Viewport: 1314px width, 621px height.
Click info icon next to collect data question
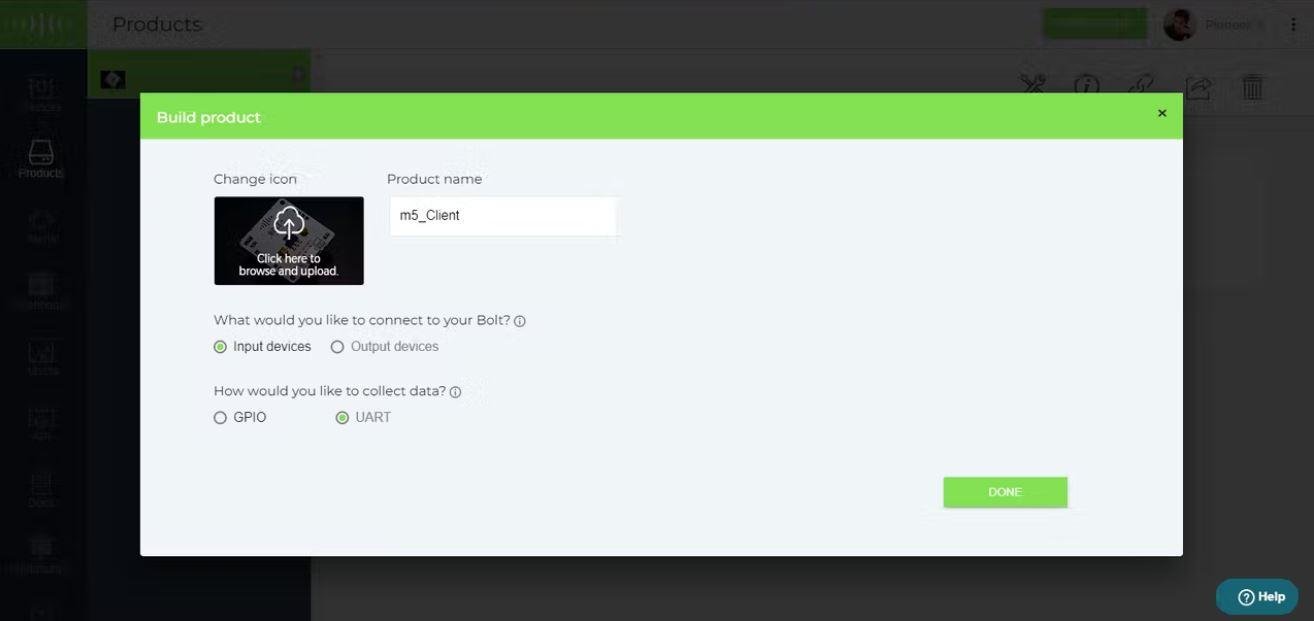tap(455, 392)
